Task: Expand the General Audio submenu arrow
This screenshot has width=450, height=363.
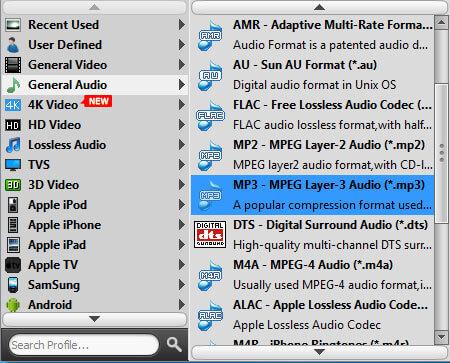Action: click(x=182, y=85)
